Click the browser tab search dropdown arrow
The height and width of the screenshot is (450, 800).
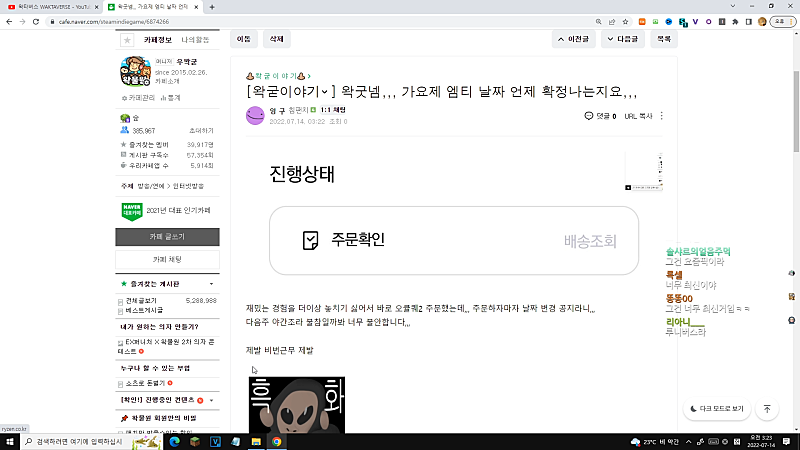click(733, 6)
